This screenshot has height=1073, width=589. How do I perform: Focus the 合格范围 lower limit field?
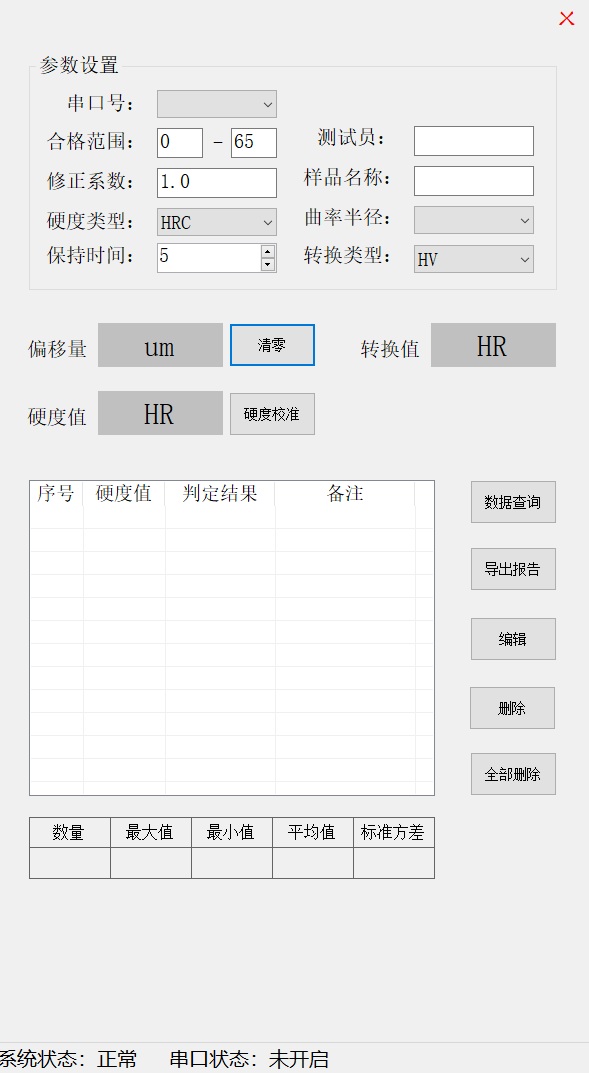pos(180,142)
